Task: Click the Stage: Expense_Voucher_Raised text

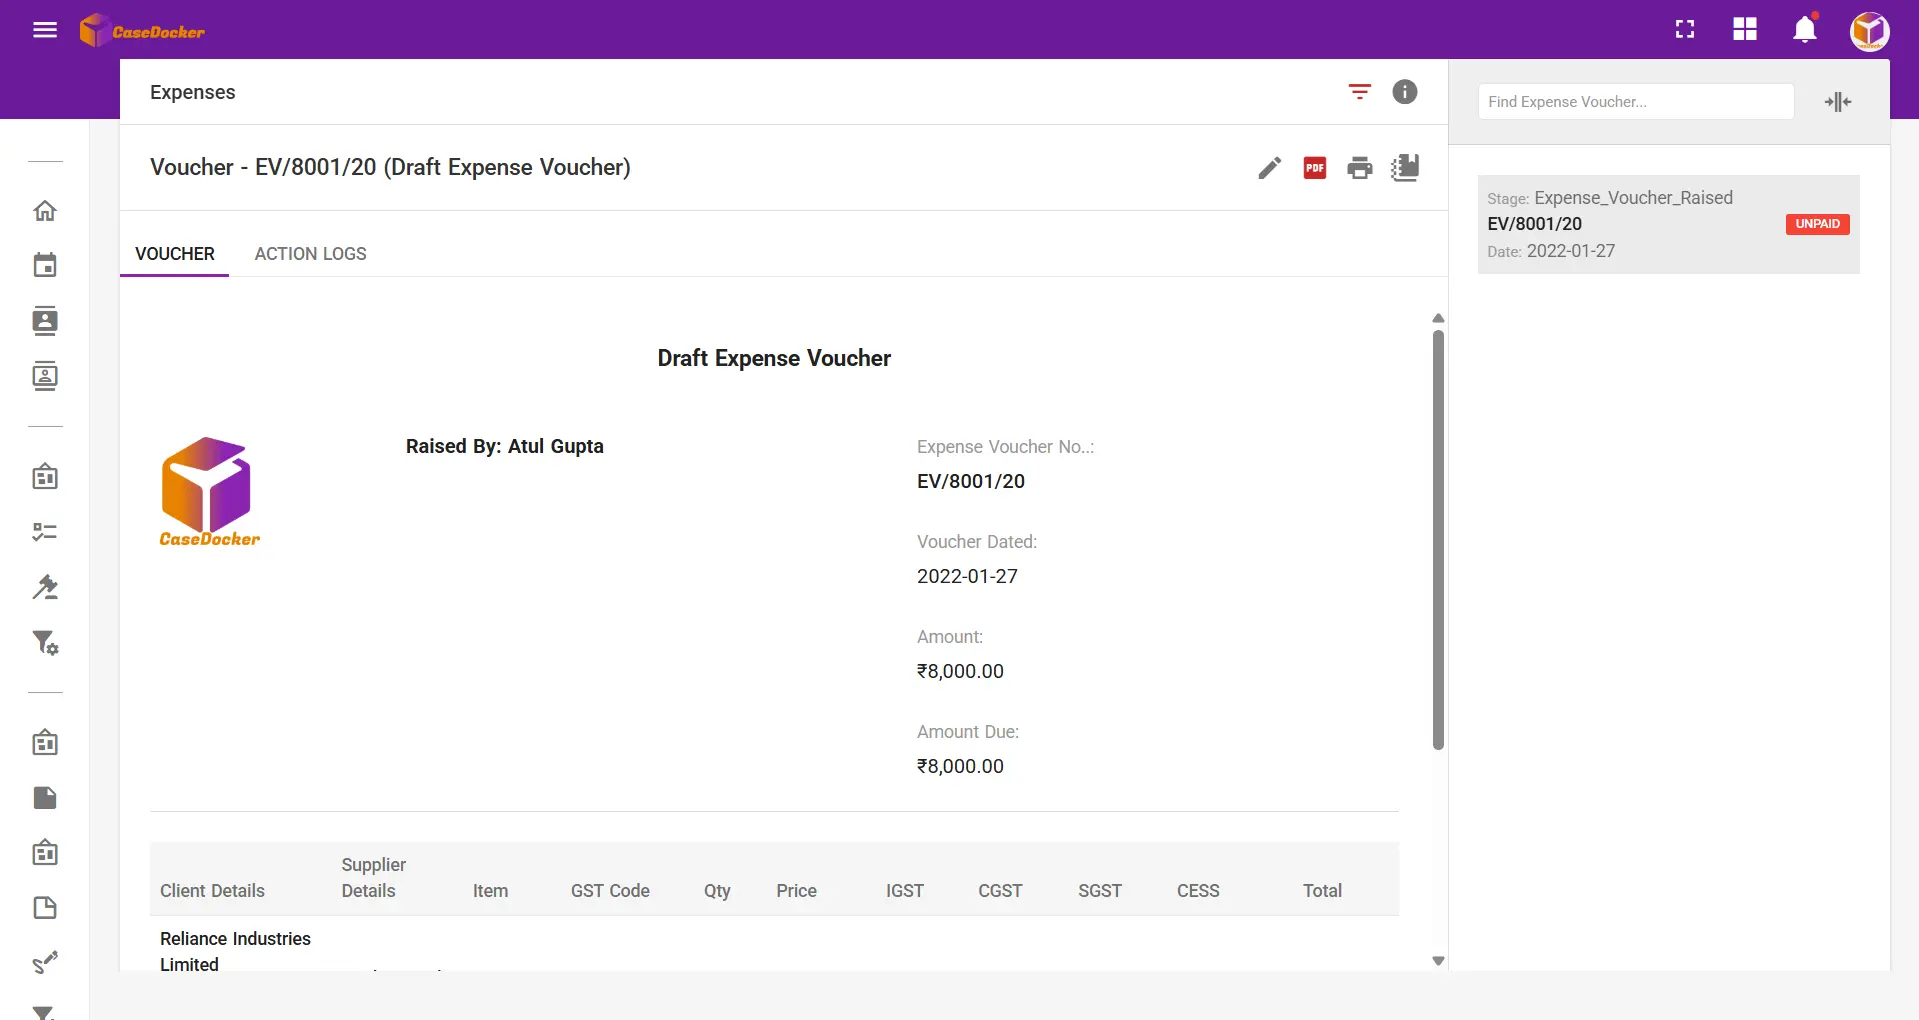Action: (1610, 198)
